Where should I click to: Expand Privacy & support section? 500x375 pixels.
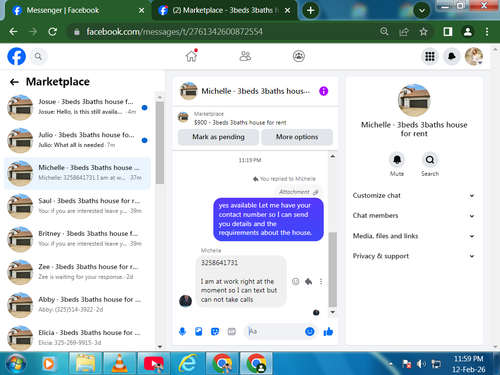pyautogui.click(x=413, y=256)
